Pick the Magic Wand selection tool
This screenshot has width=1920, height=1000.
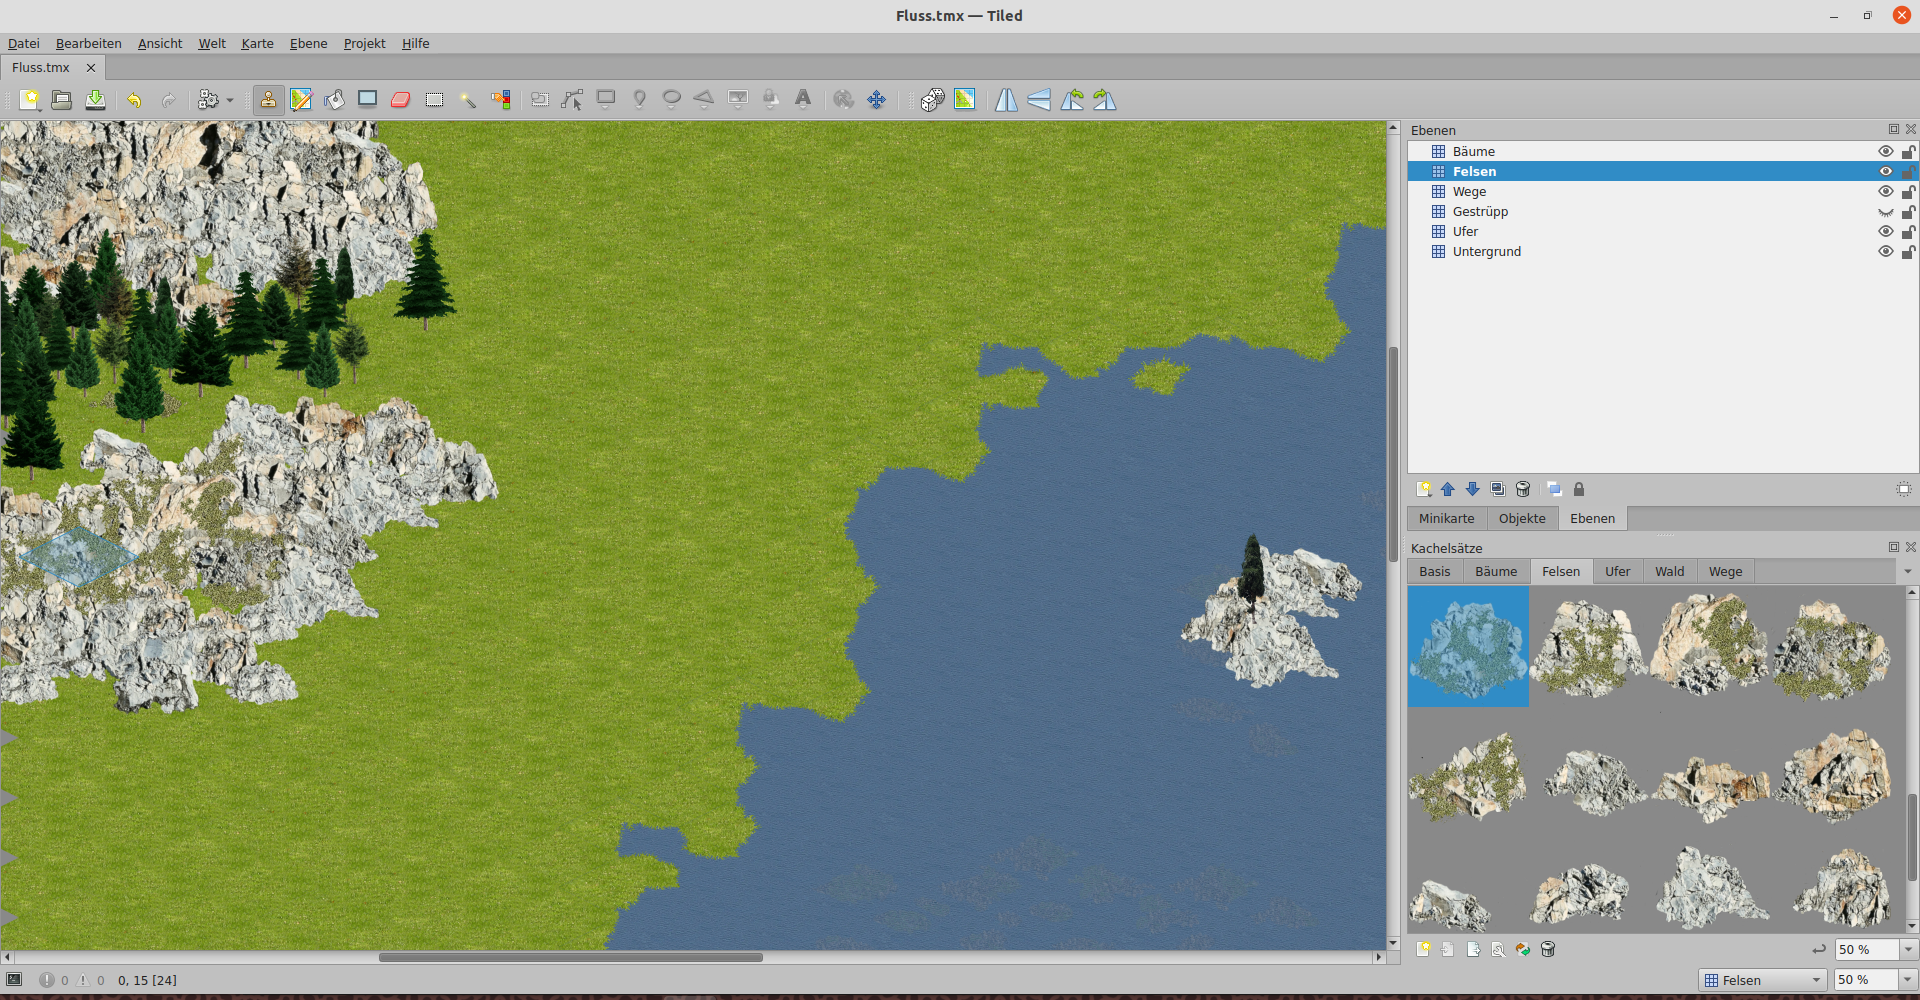(467, 100)
